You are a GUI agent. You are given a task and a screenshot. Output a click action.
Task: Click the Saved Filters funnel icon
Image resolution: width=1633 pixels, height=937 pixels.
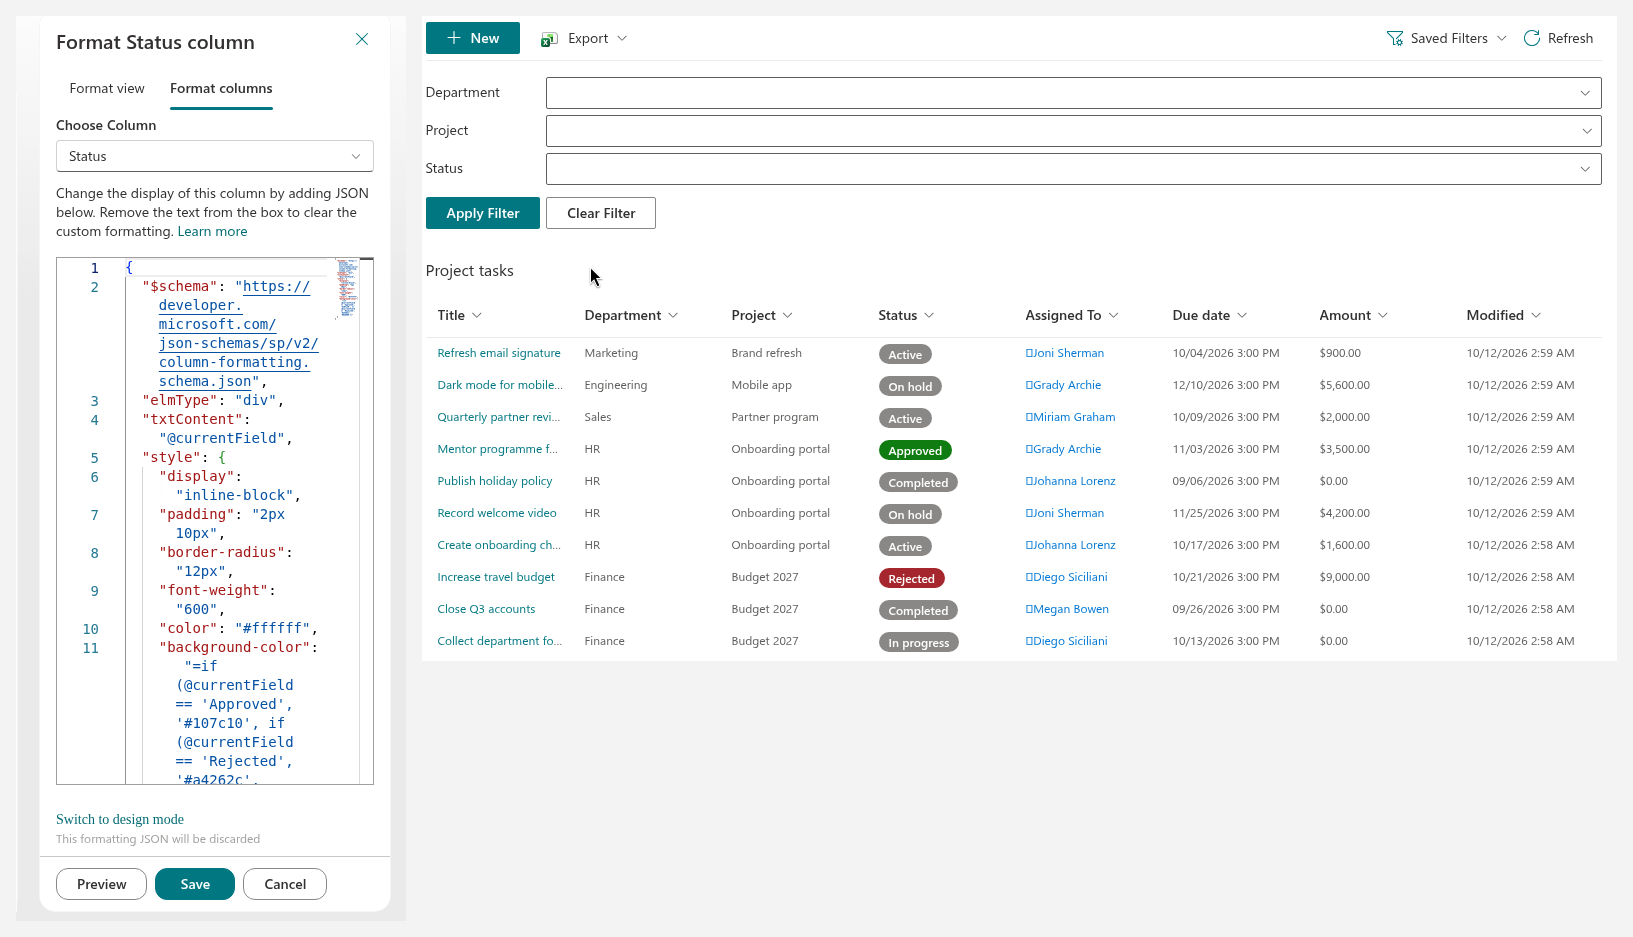click(x=1395, y=38)
